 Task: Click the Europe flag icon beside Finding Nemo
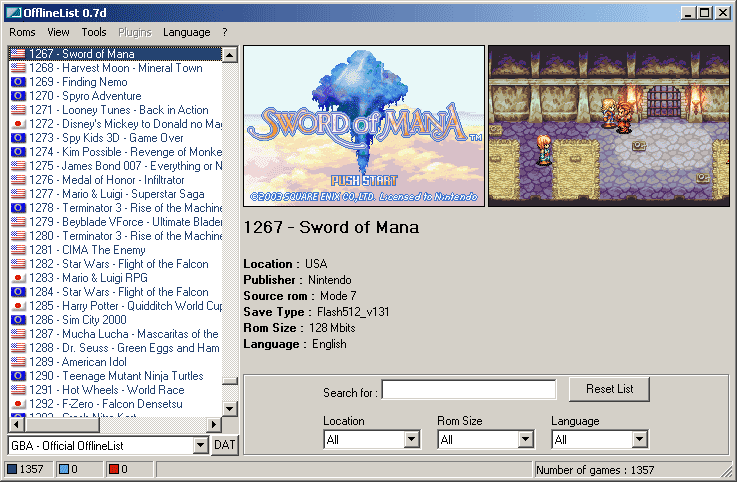point(18,82)
